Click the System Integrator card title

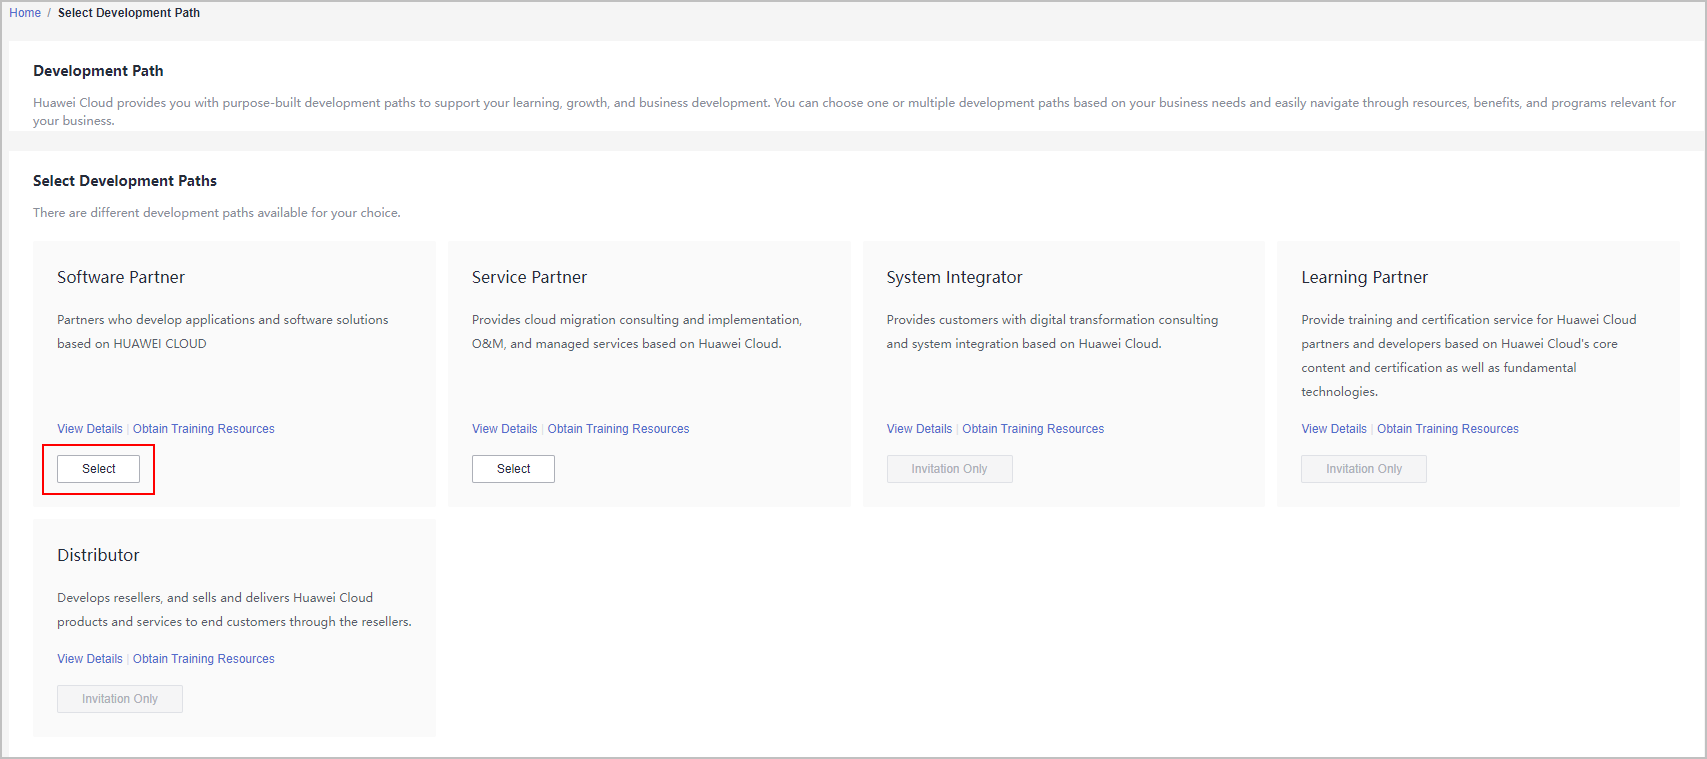pos(954,278)
